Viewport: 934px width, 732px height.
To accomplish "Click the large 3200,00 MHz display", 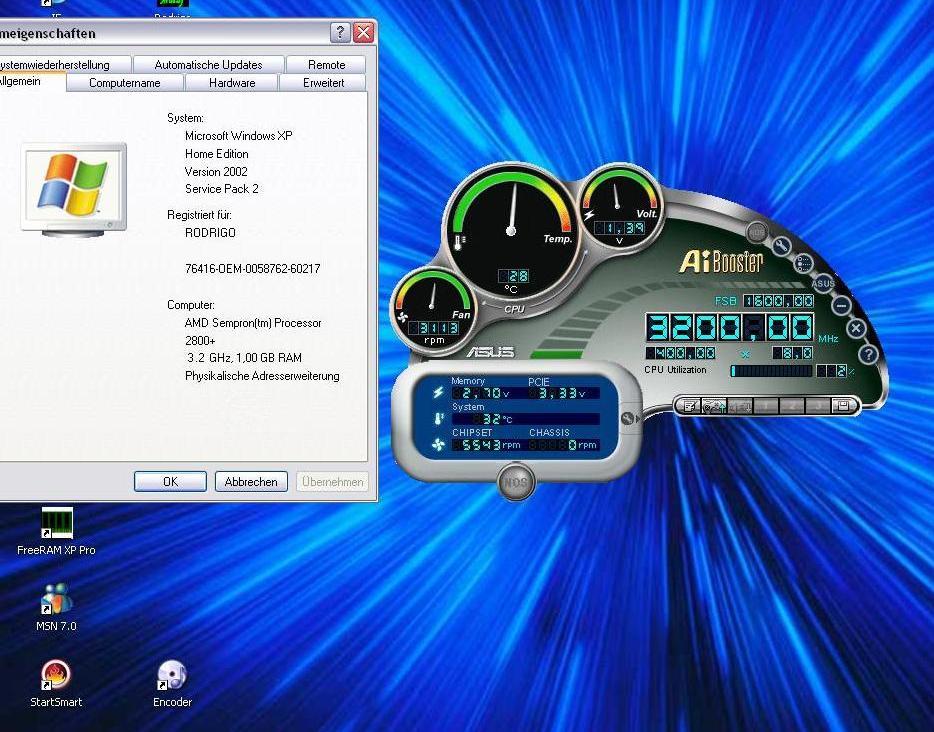I will (x=730, y=328).
